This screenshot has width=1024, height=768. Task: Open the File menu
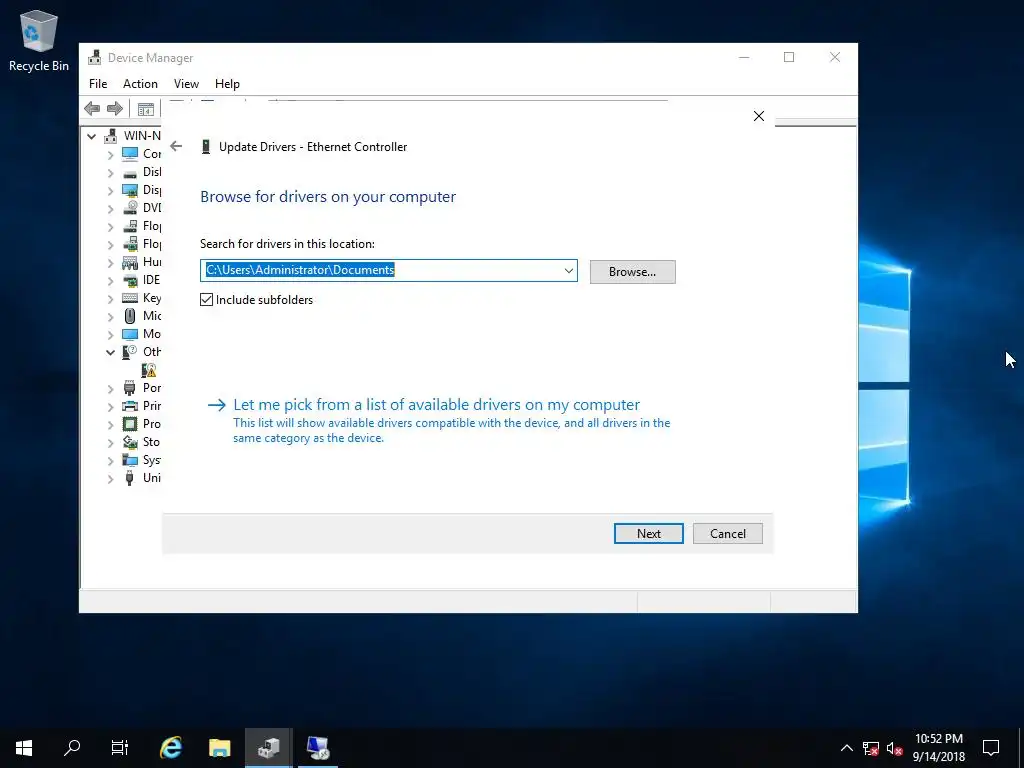click(98, 84)
